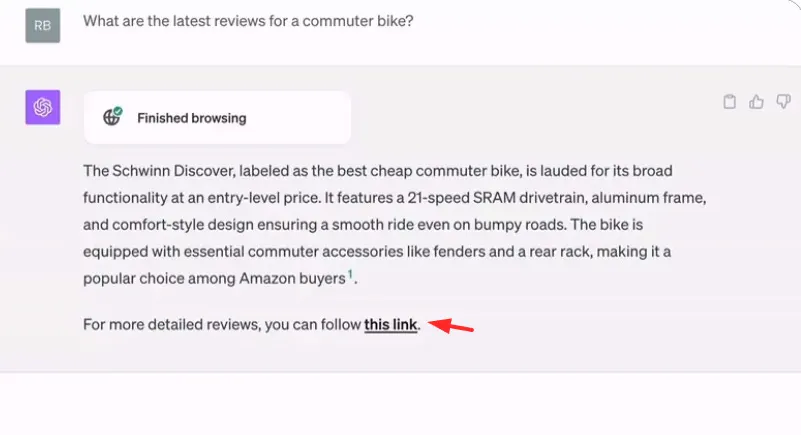The height and width of the screenshot is (435, 801).
Task: Click the user question about commuter bike reviews
Action: (248, 21)
